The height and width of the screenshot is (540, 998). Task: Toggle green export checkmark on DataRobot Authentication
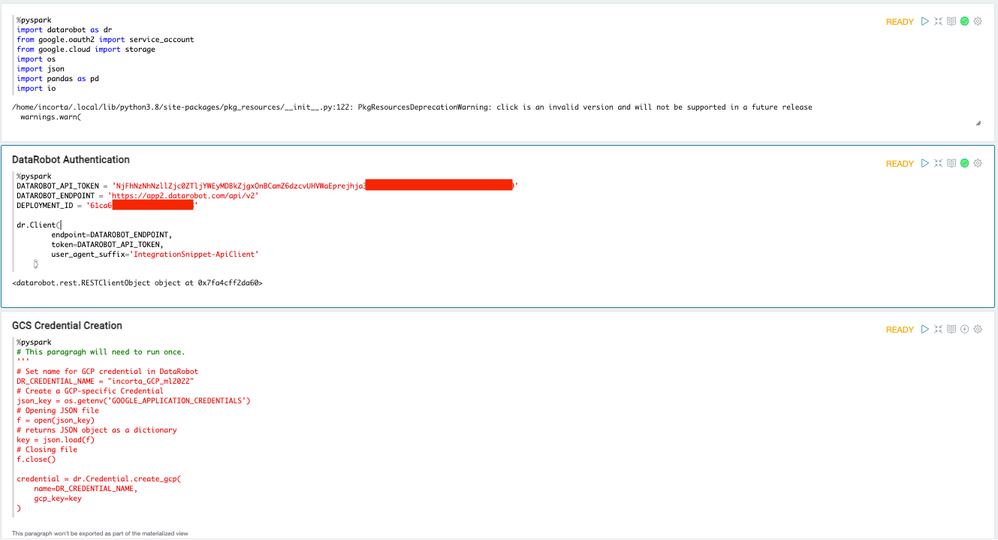click(965, 163)
